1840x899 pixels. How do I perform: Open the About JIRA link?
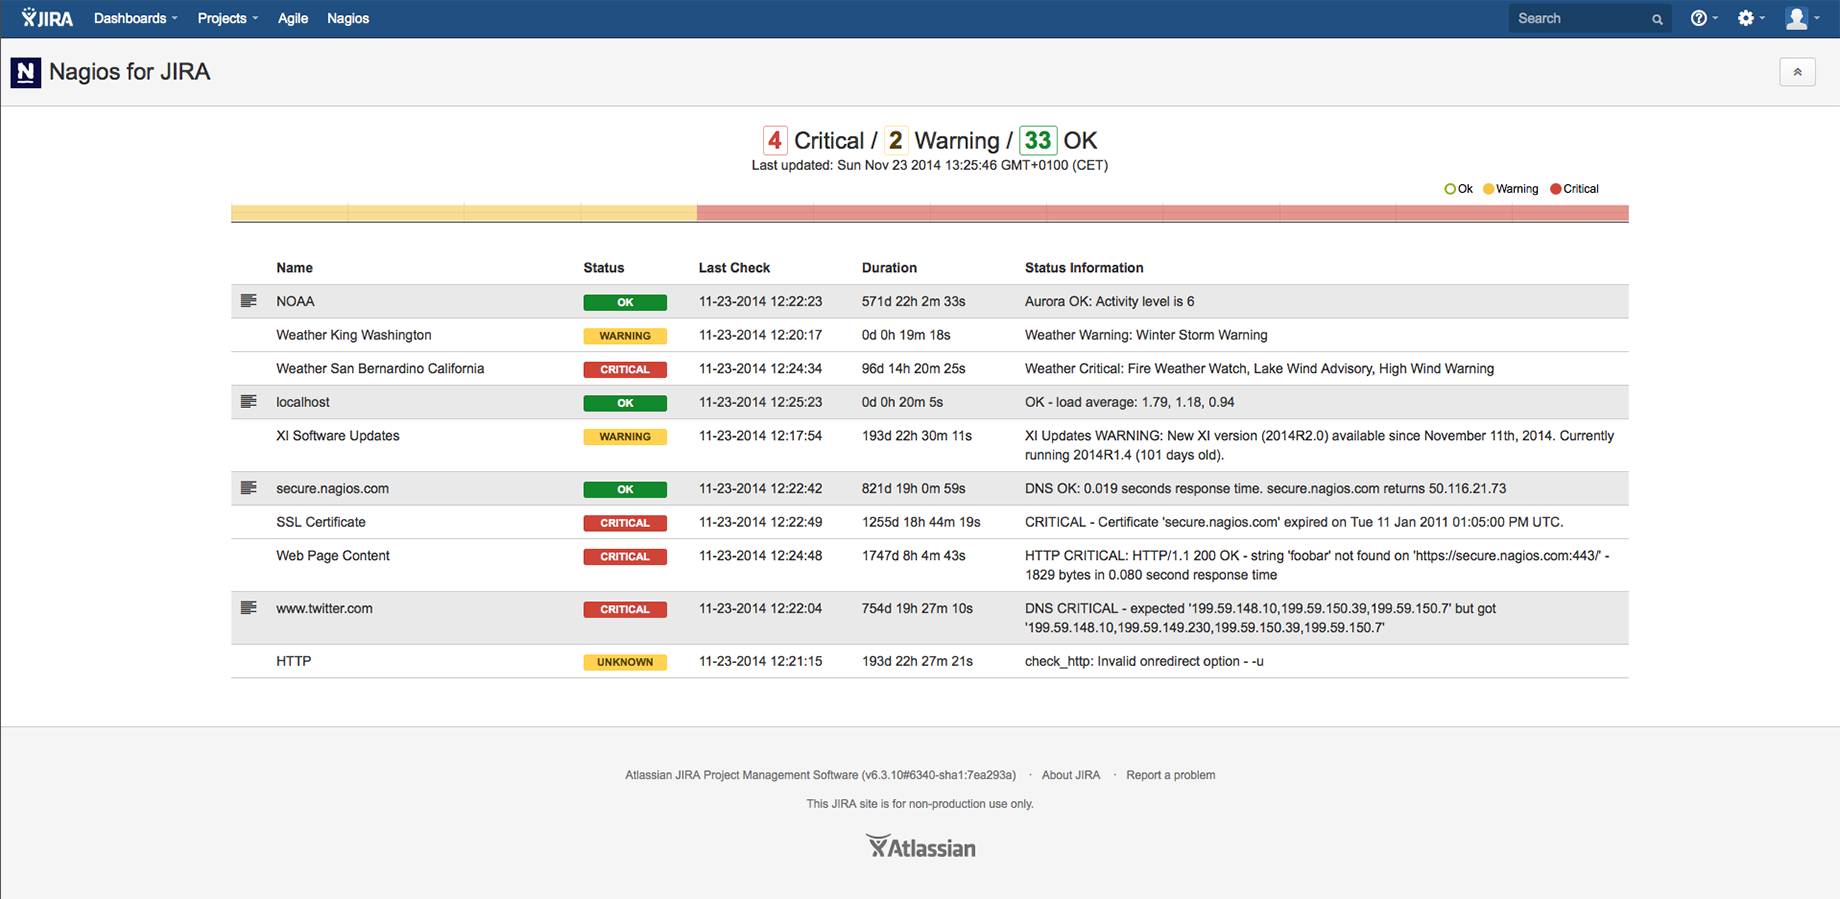(1071, 775)
